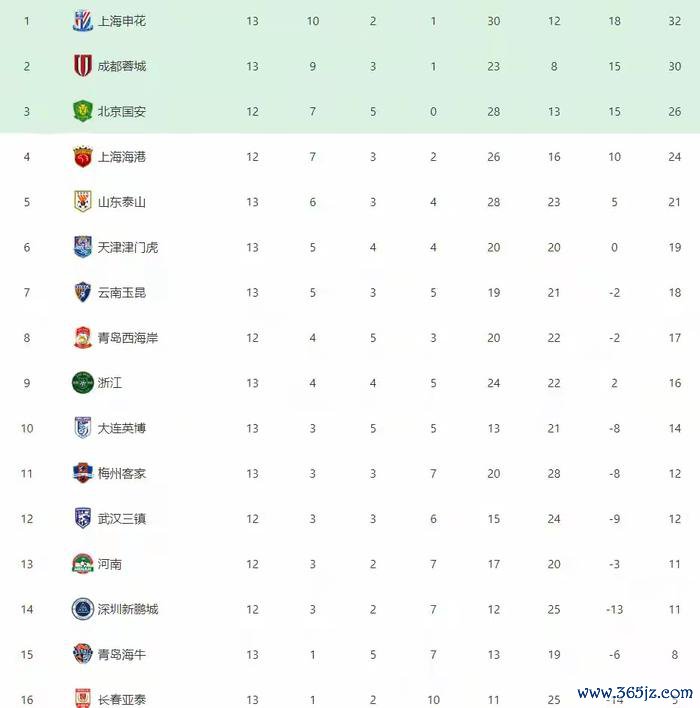
Task: Click the Henan (河南) team logo
Action: pos(83,564)
